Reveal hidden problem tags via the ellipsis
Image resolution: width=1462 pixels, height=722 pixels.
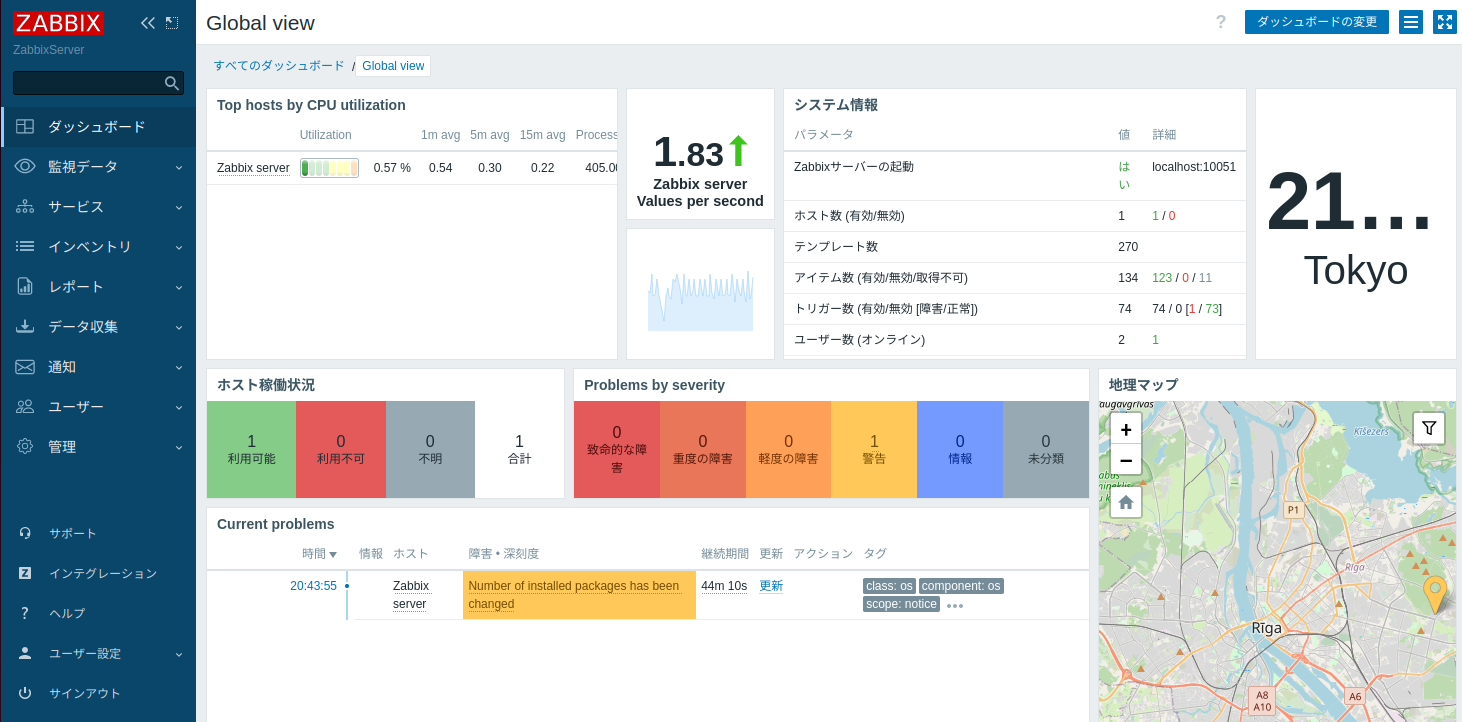click(953, 604)
